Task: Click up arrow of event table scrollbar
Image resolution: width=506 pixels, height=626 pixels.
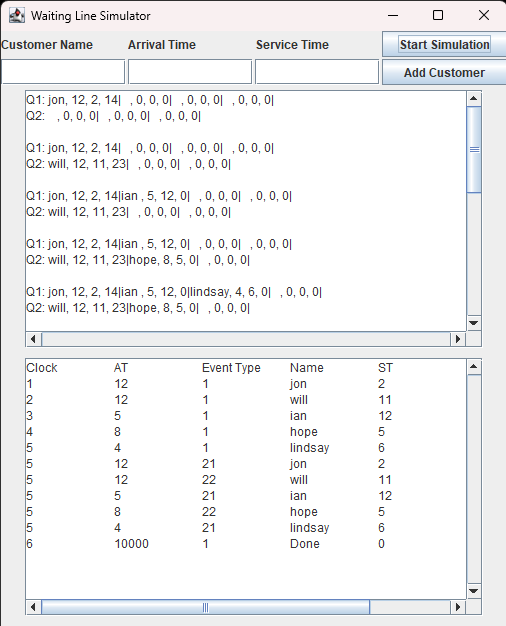Action: point(474,366)
